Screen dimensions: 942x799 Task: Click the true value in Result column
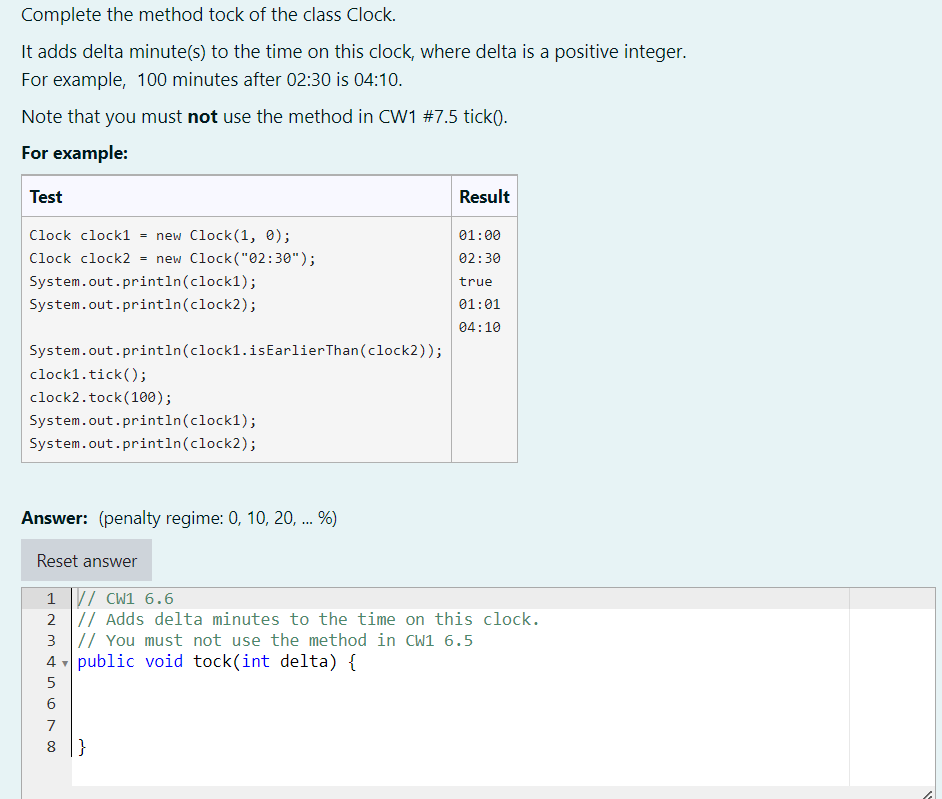475,281
